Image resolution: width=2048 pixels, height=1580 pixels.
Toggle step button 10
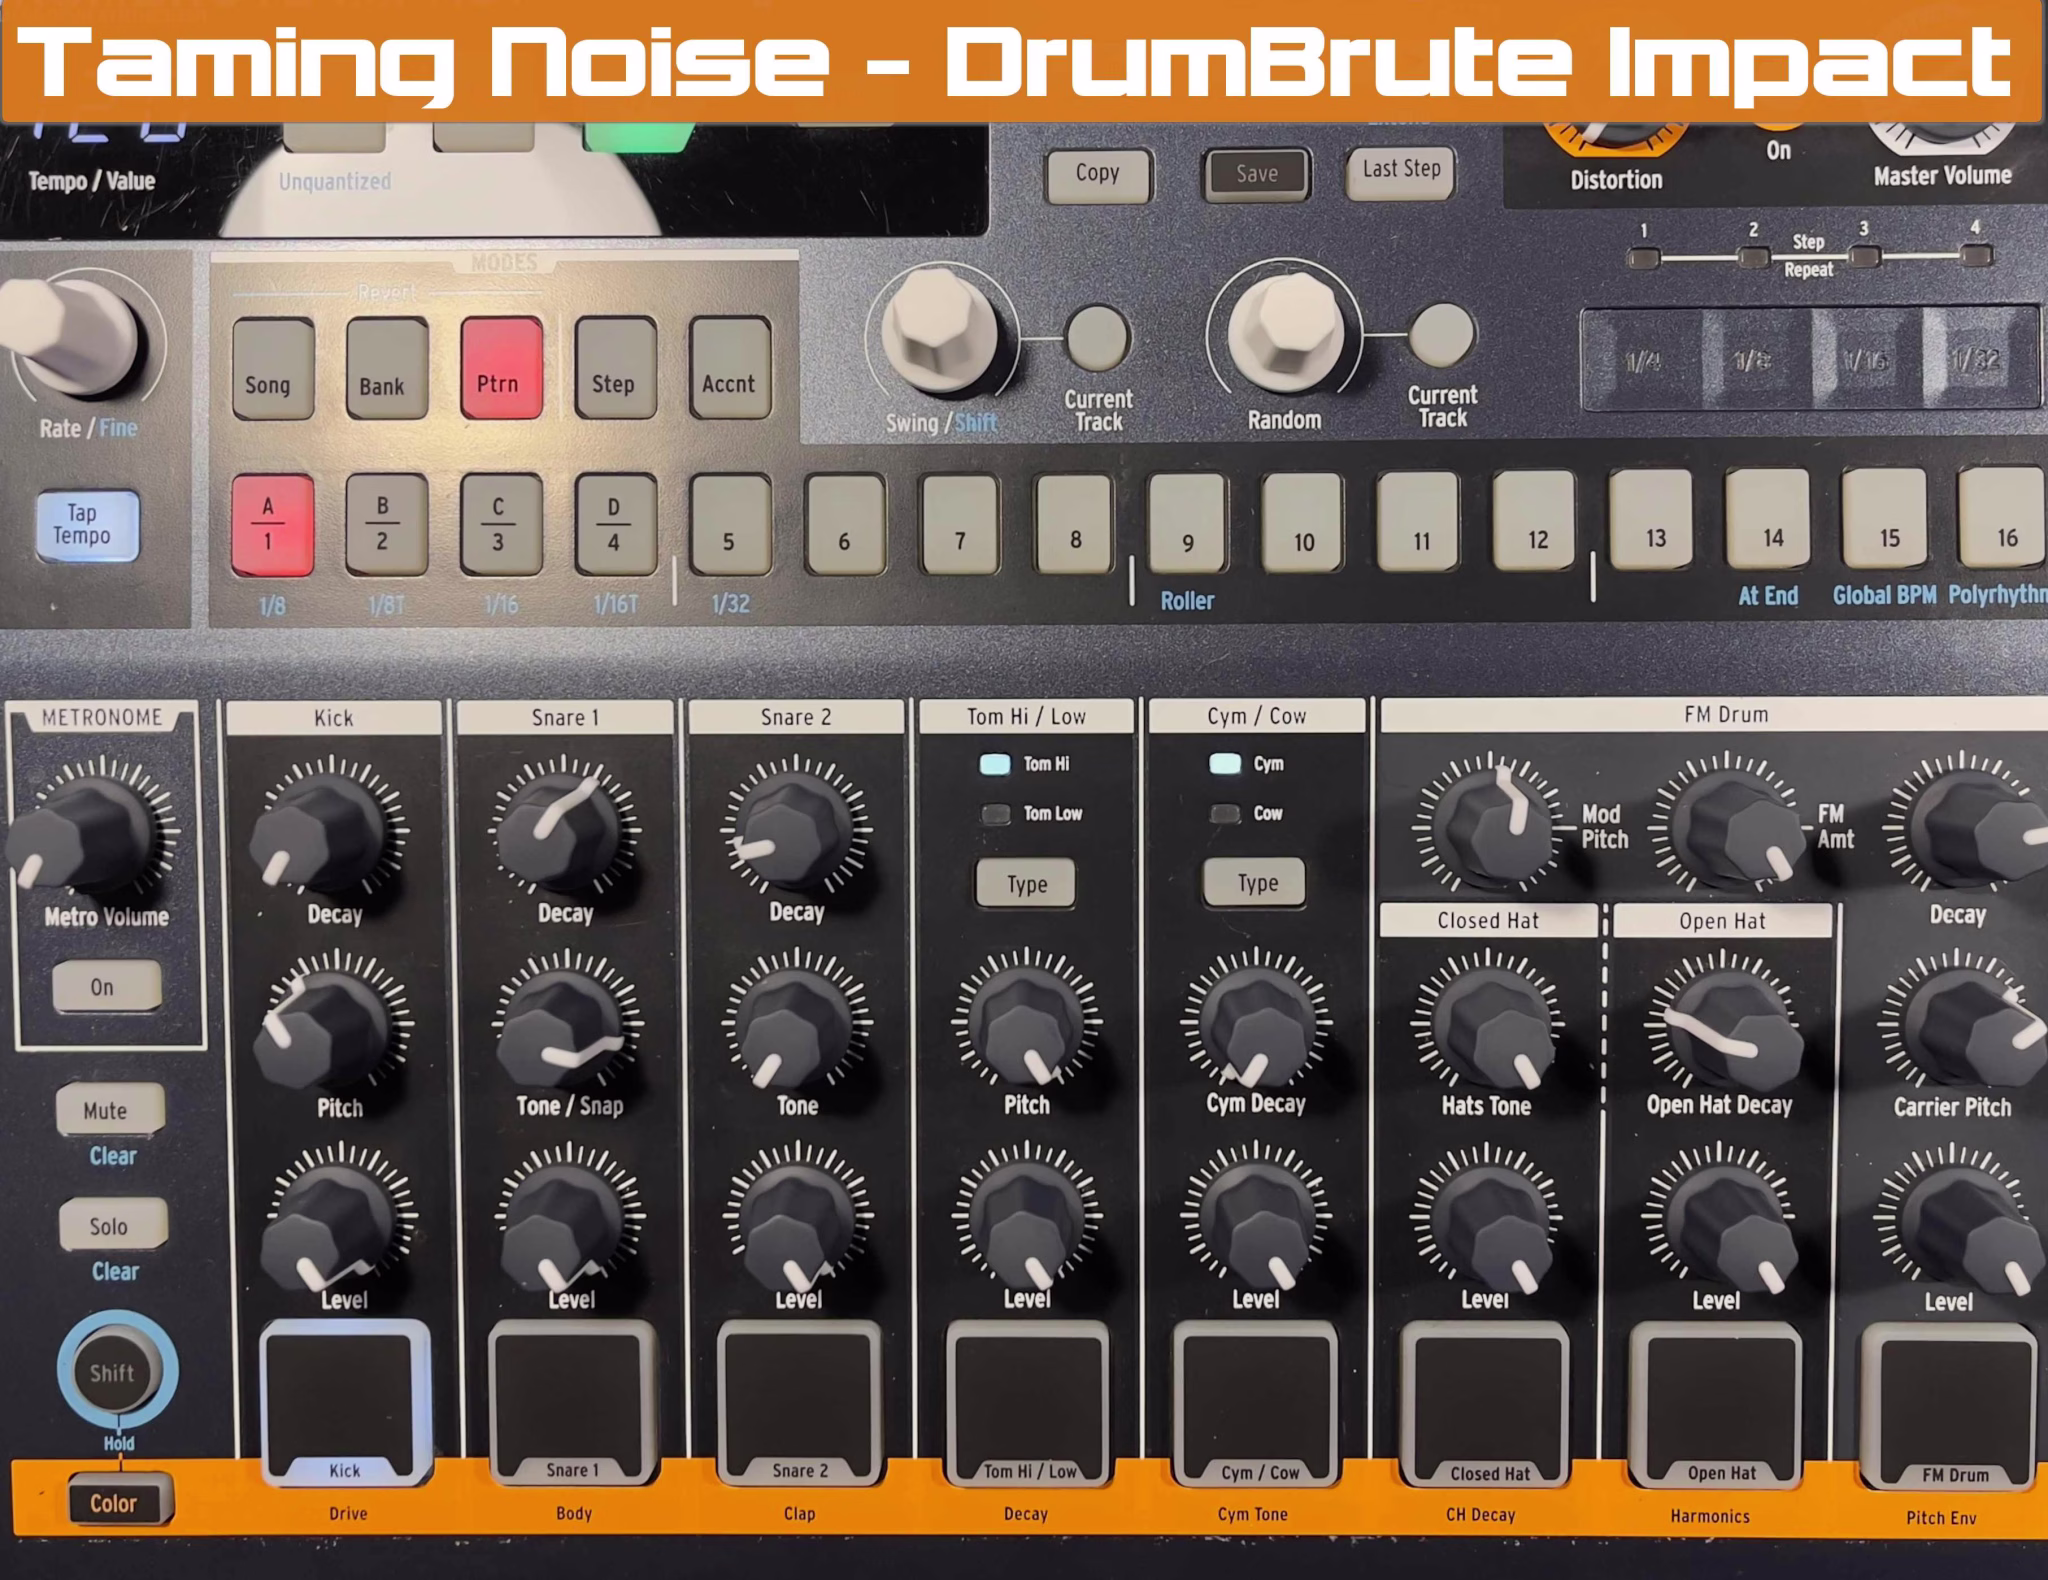point(1304,524)
